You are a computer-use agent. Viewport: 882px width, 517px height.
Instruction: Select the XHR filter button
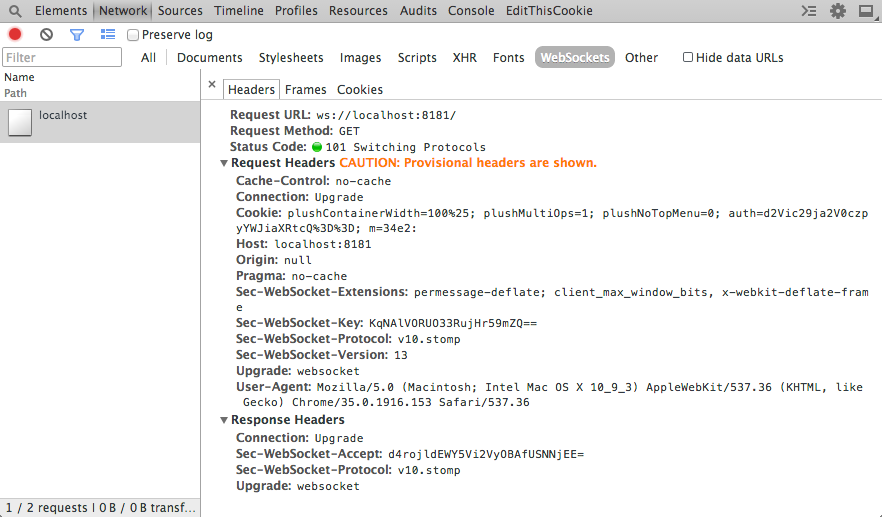click(465, 58)
